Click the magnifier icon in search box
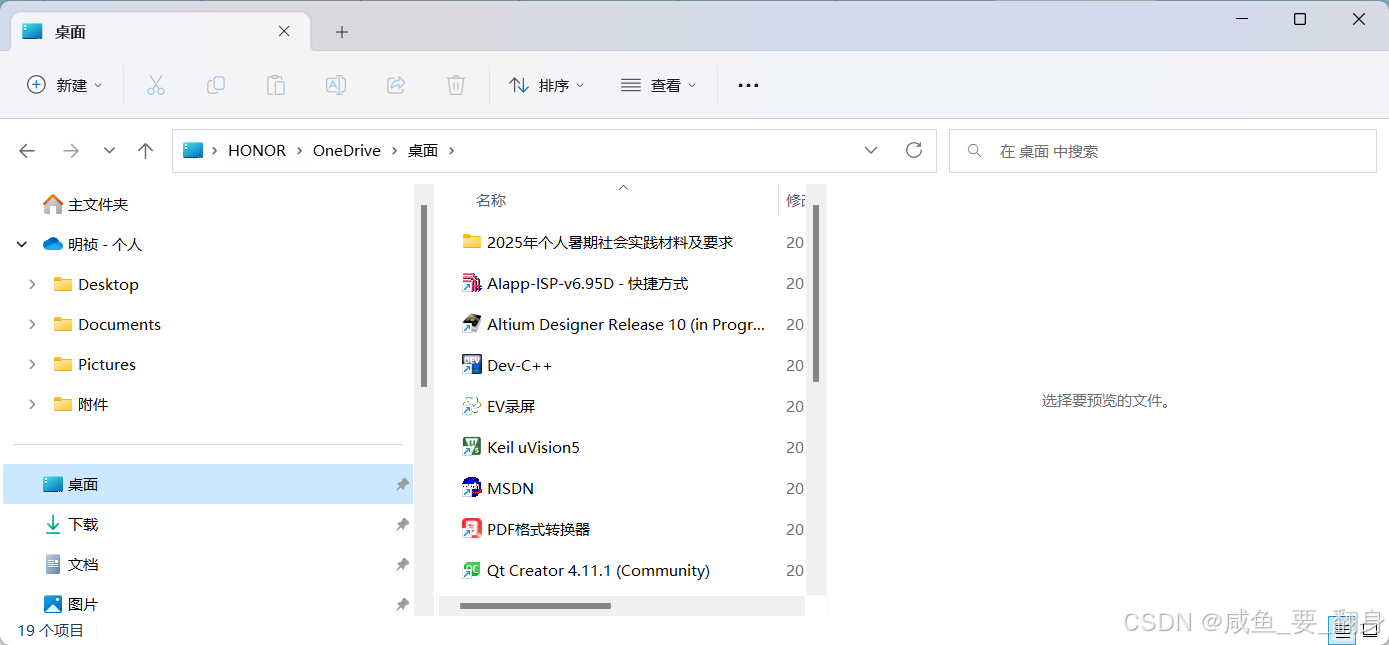This screenshot has width=1389, height=645. tap(974, 151)
